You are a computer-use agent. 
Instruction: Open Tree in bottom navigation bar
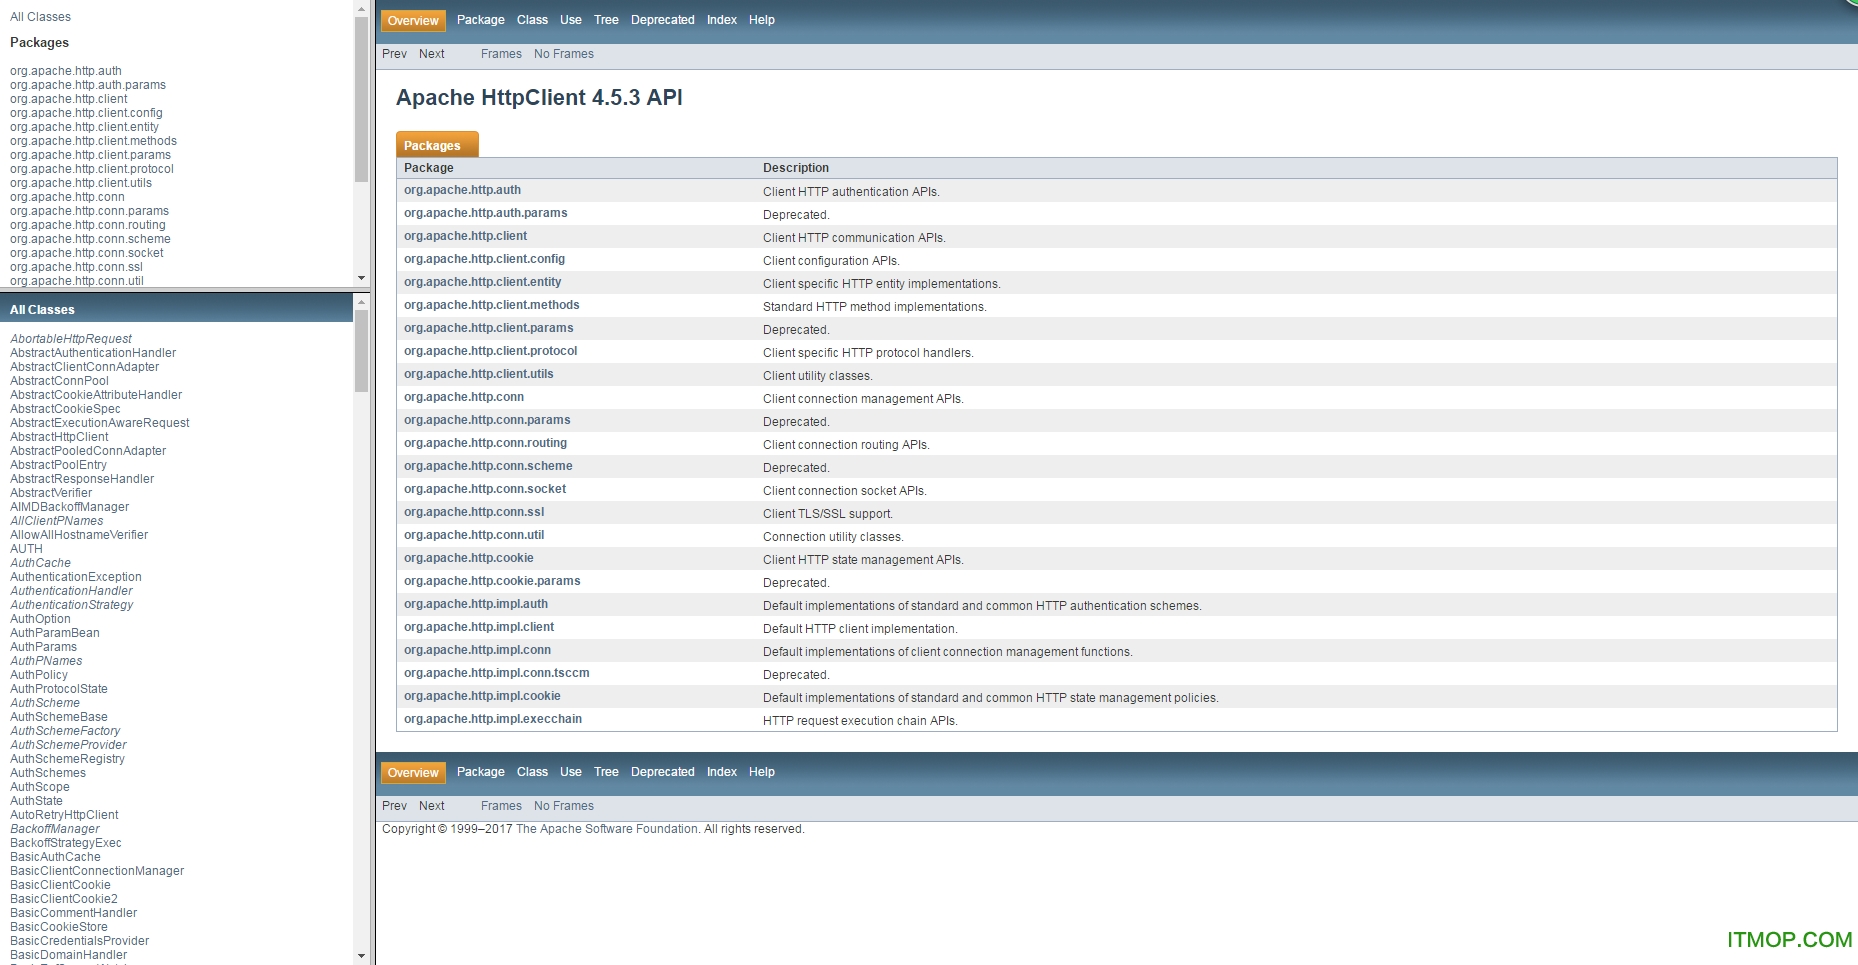pos(606,772)
